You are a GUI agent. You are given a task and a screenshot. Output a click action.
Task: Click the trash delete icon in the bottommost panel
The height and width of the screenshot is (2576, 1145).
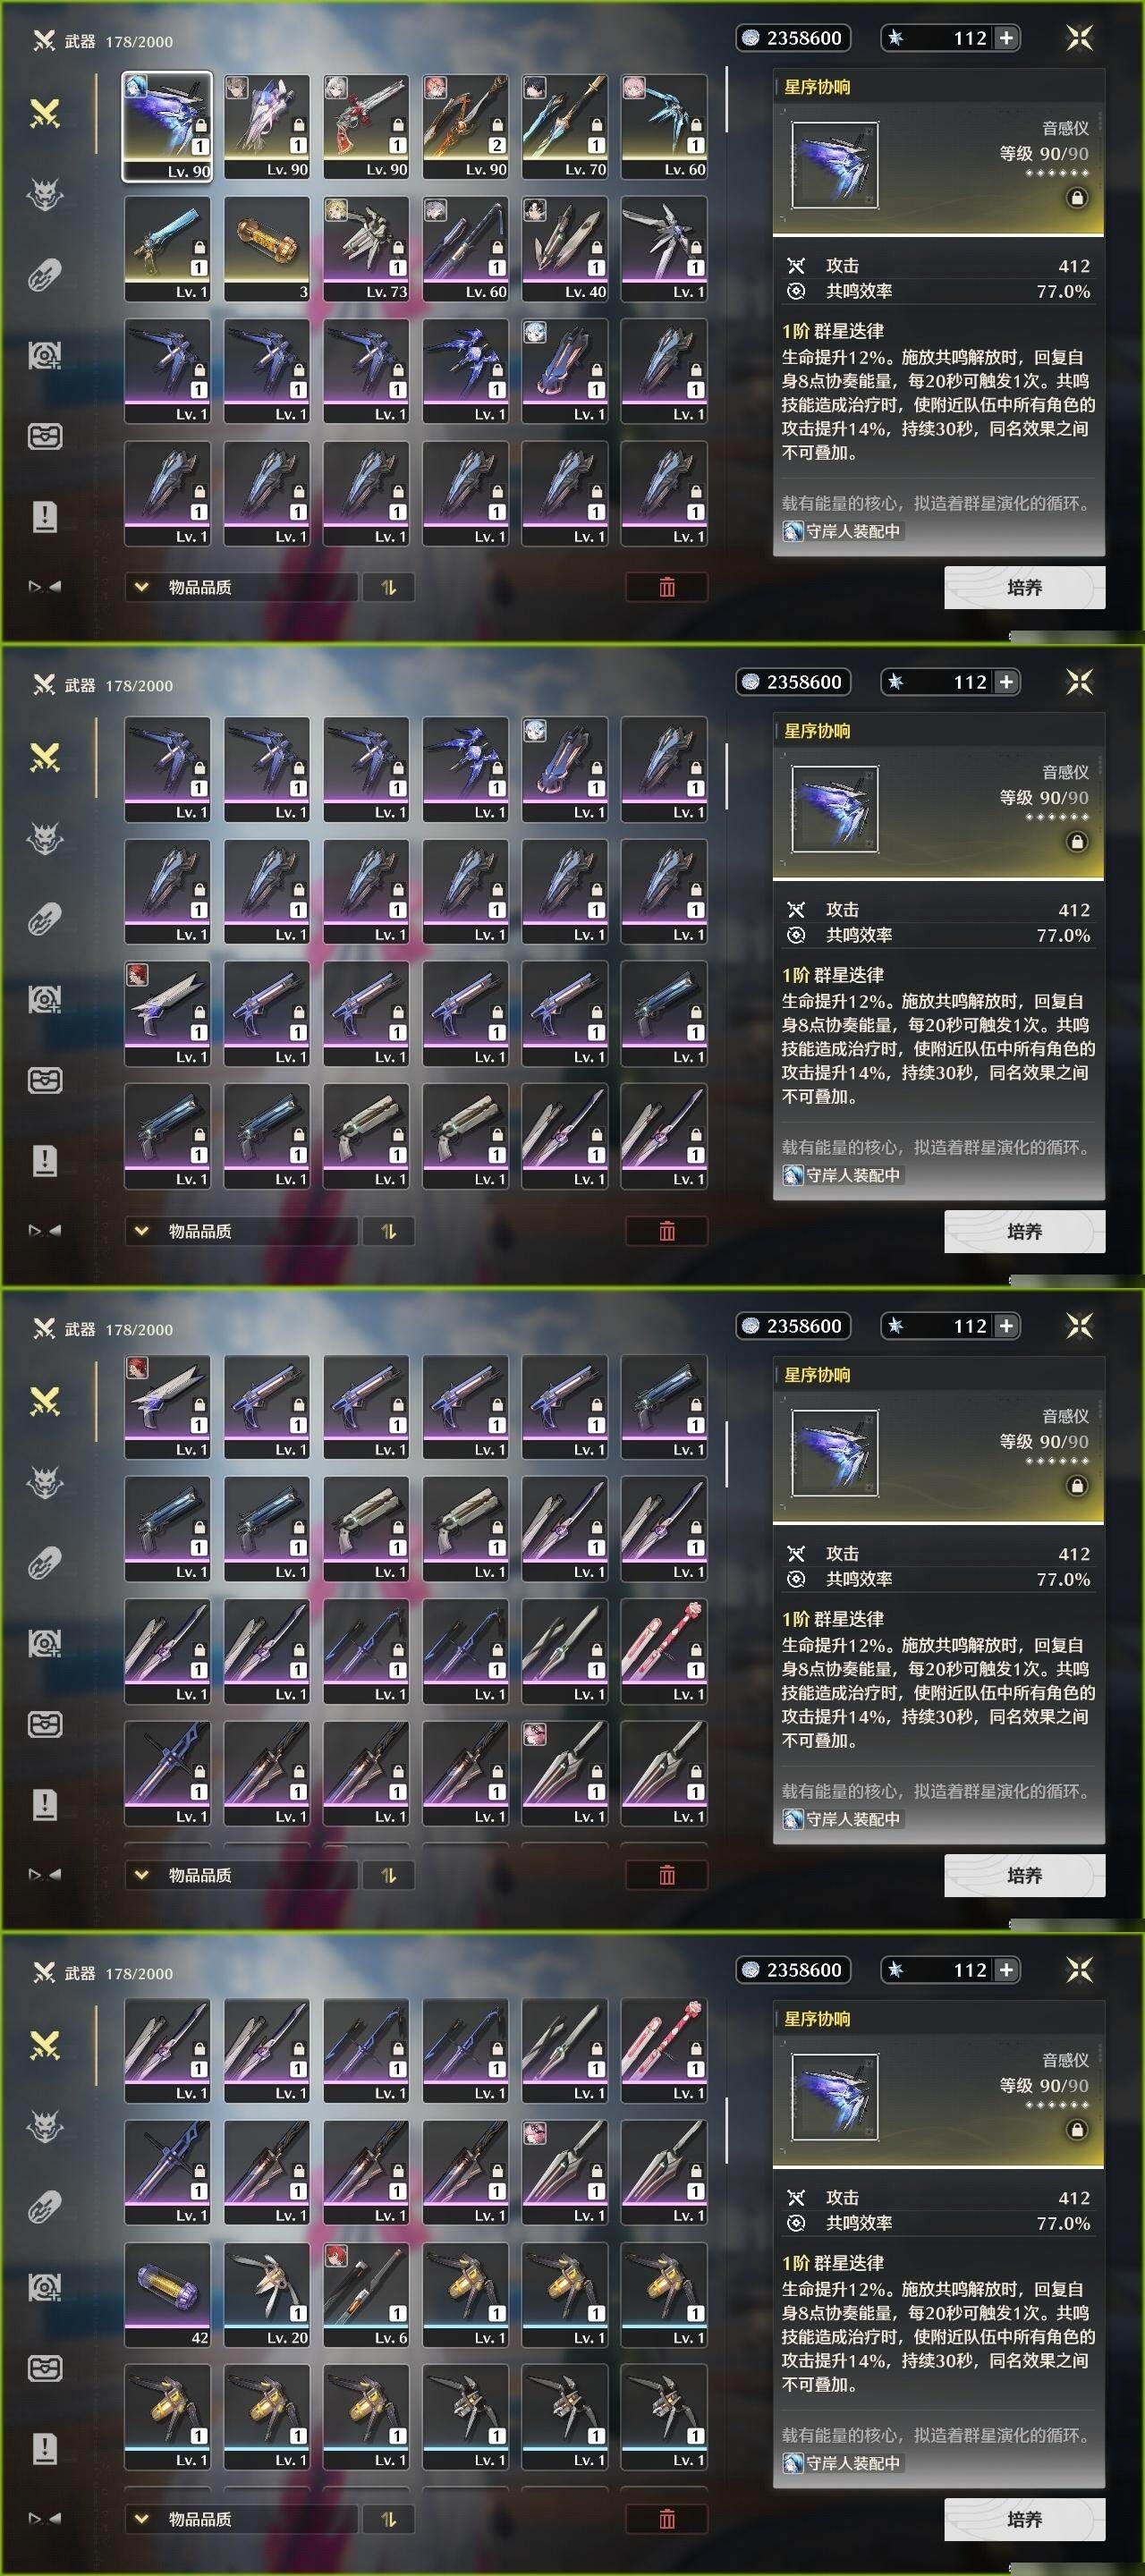tap(667, 2518)
